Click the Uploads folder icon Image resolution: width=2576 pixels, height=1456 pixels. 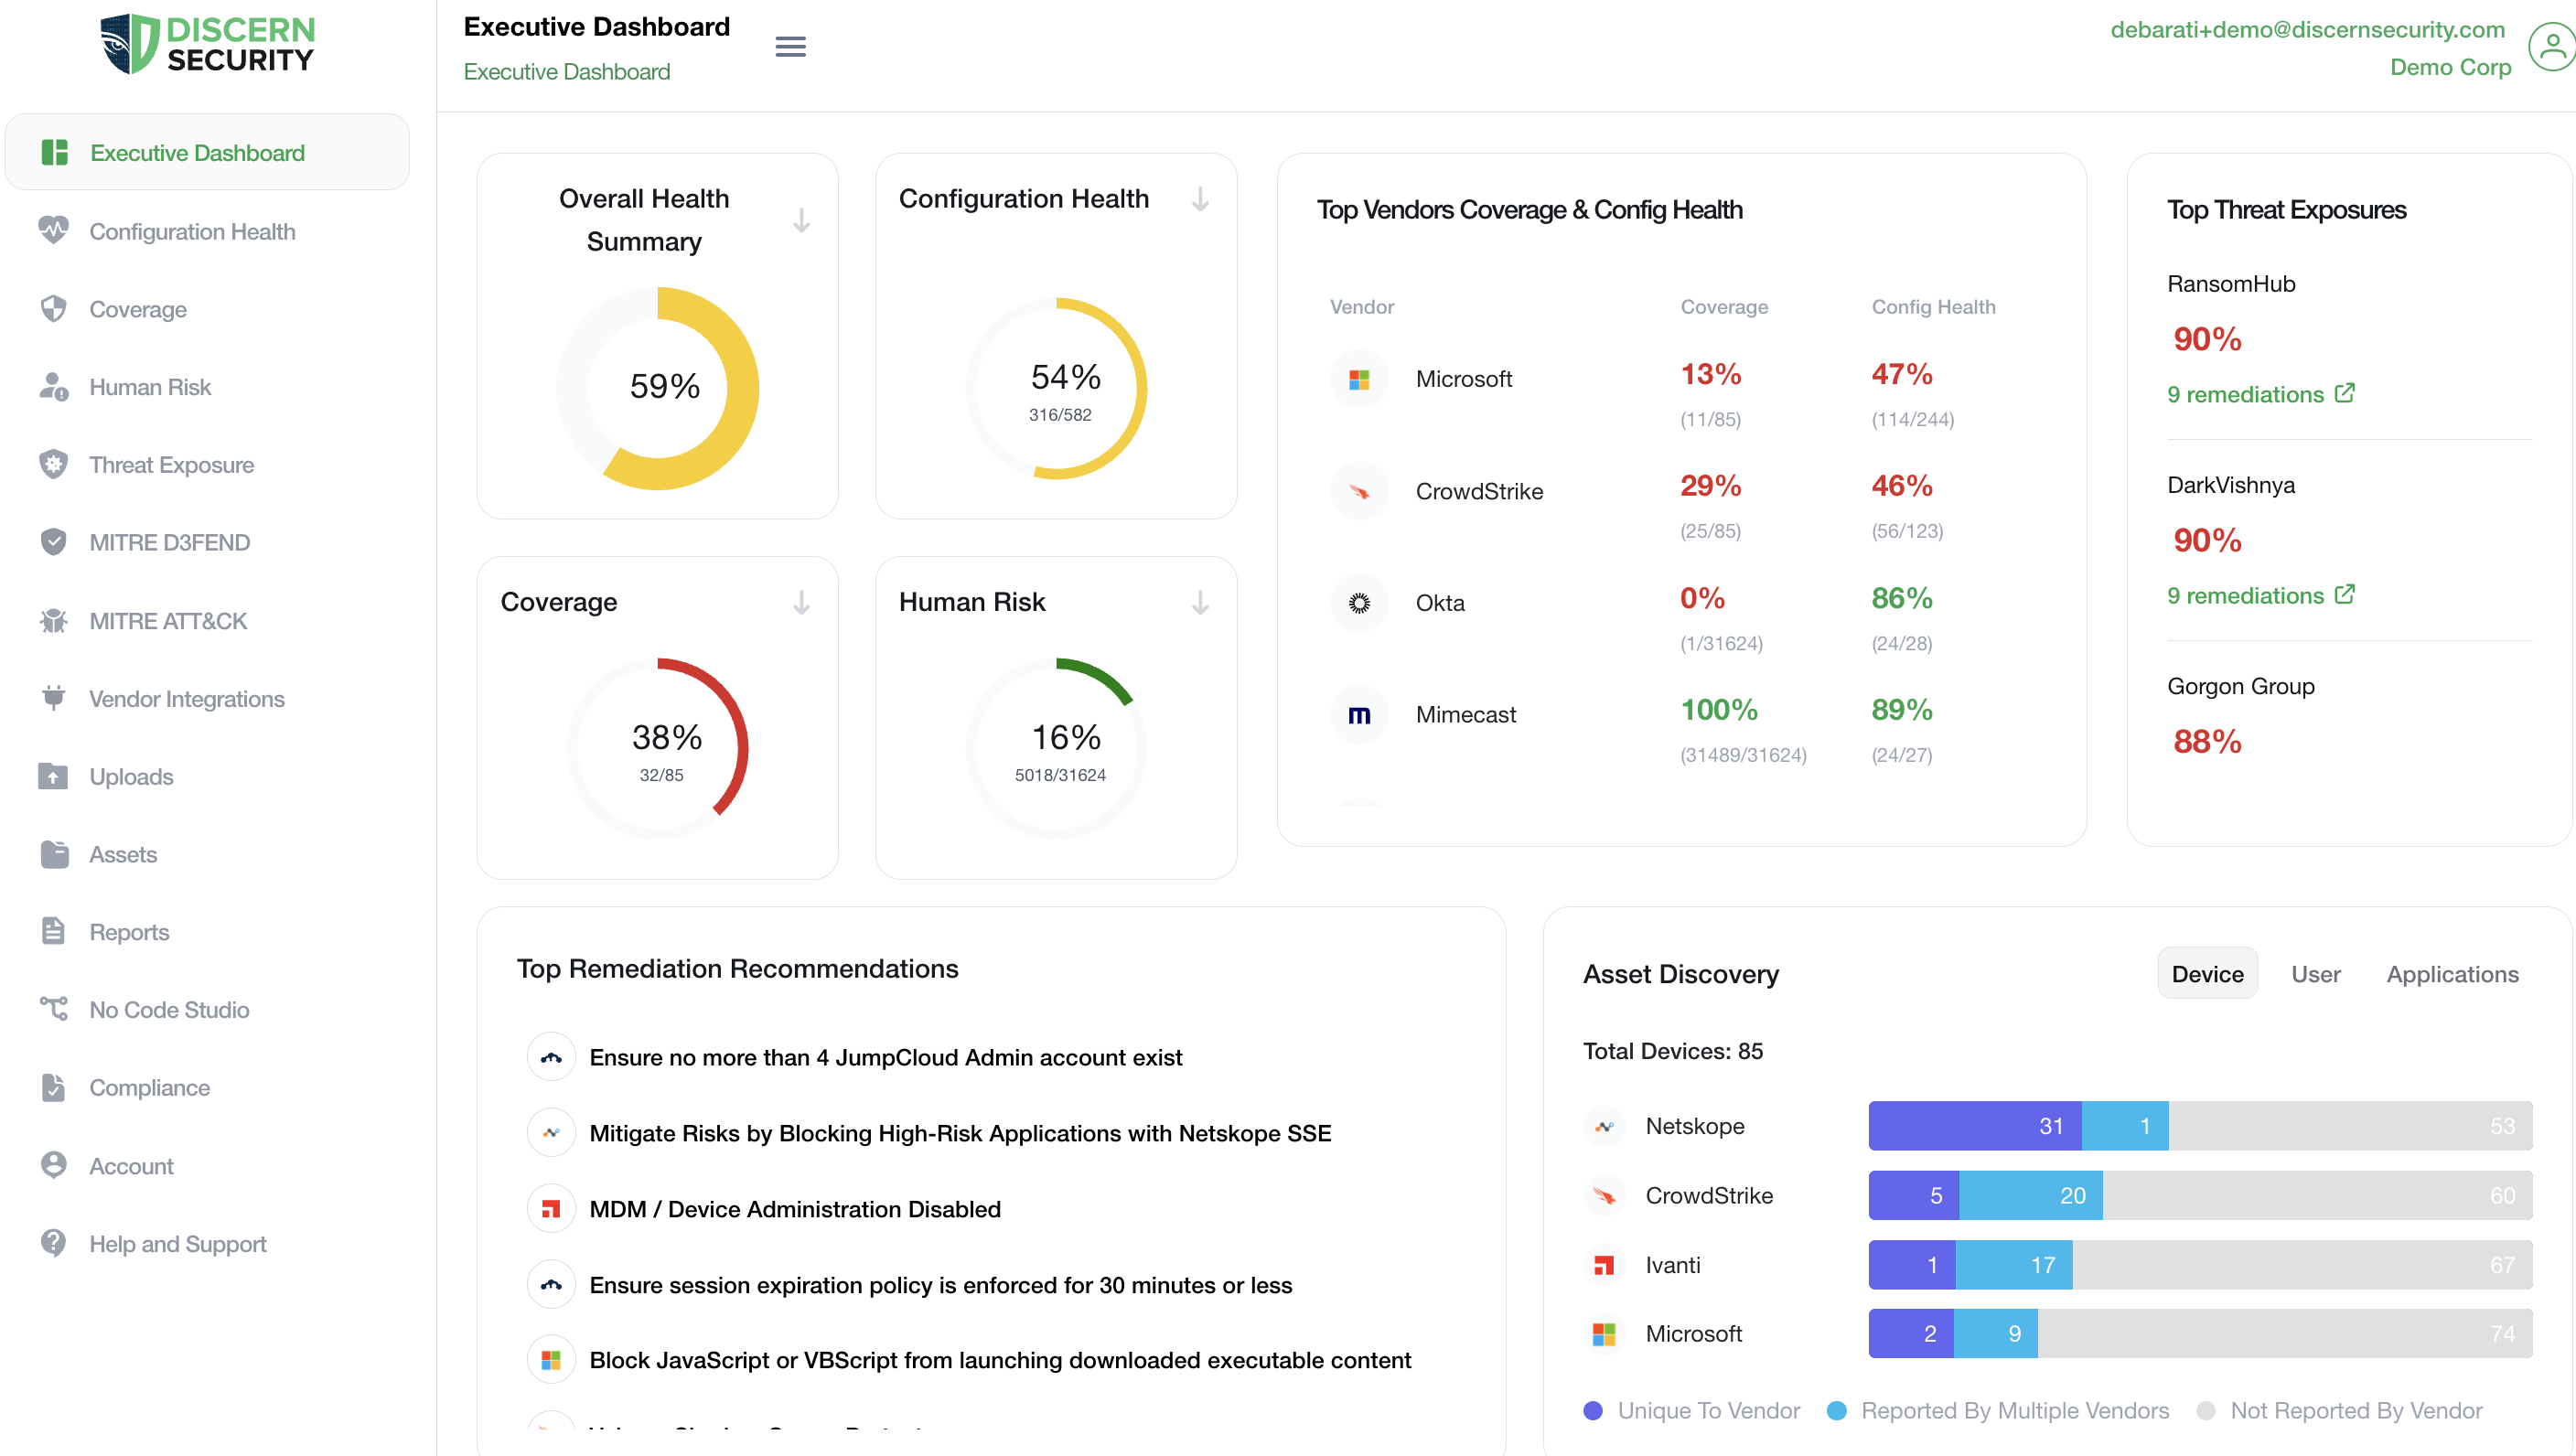tap(54, 776)
